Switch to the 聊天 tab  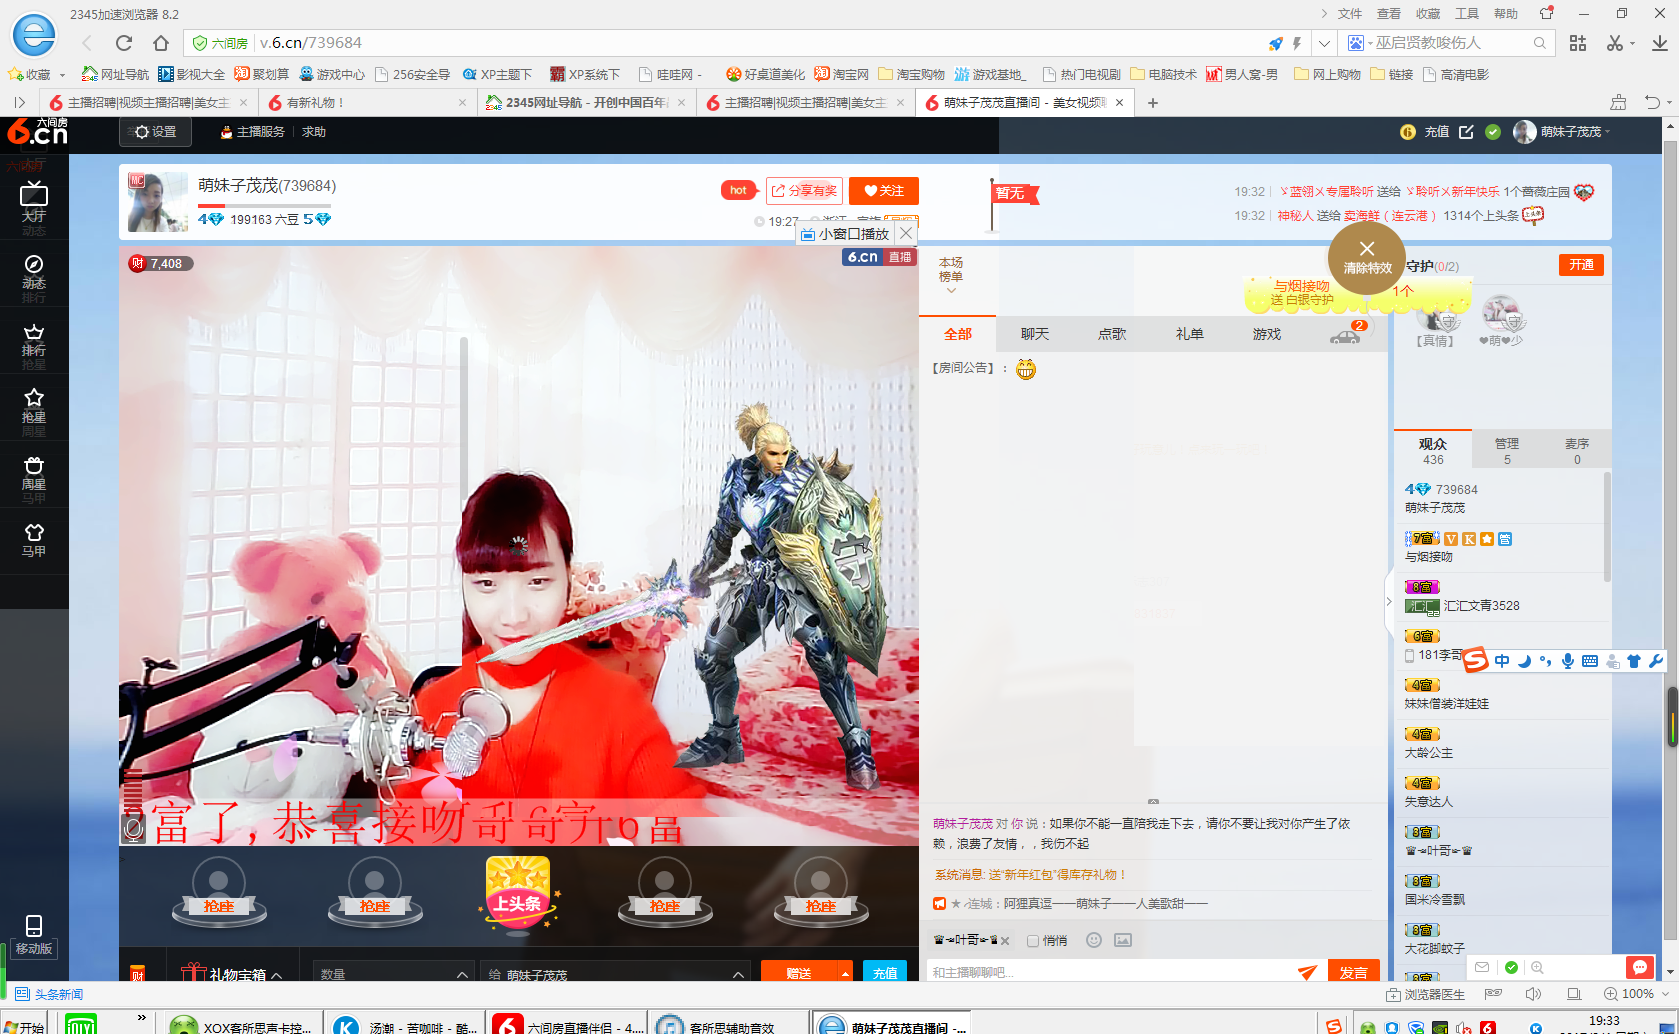[x=1035, y=334]
